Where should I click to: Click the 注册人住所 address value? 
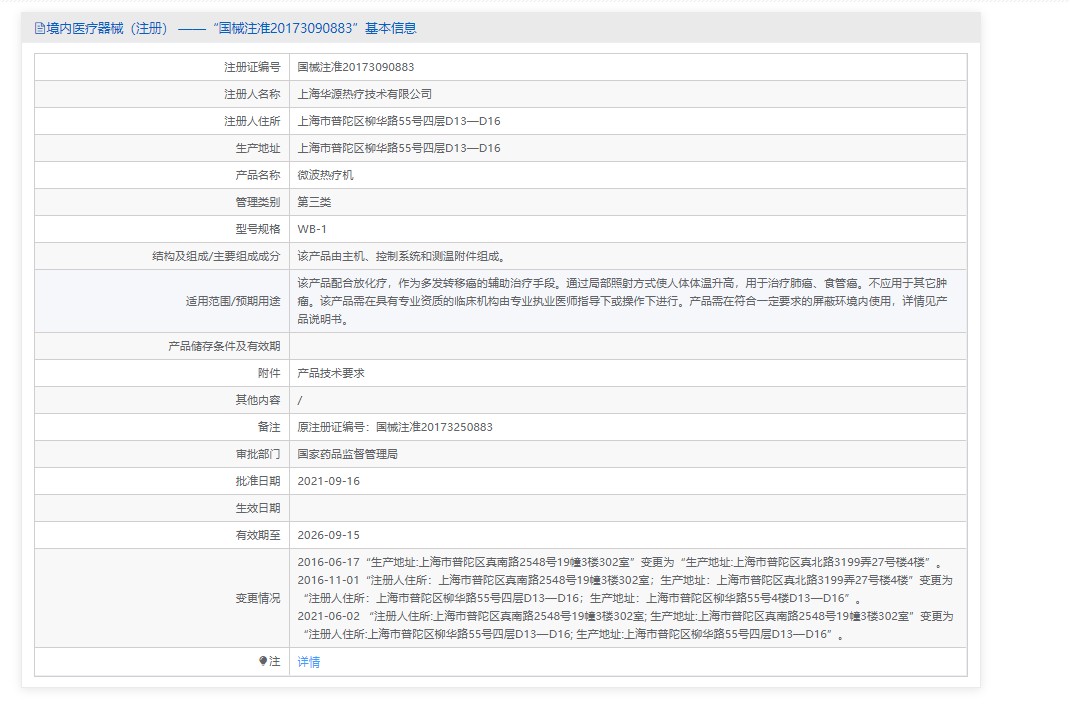point(399,121)
